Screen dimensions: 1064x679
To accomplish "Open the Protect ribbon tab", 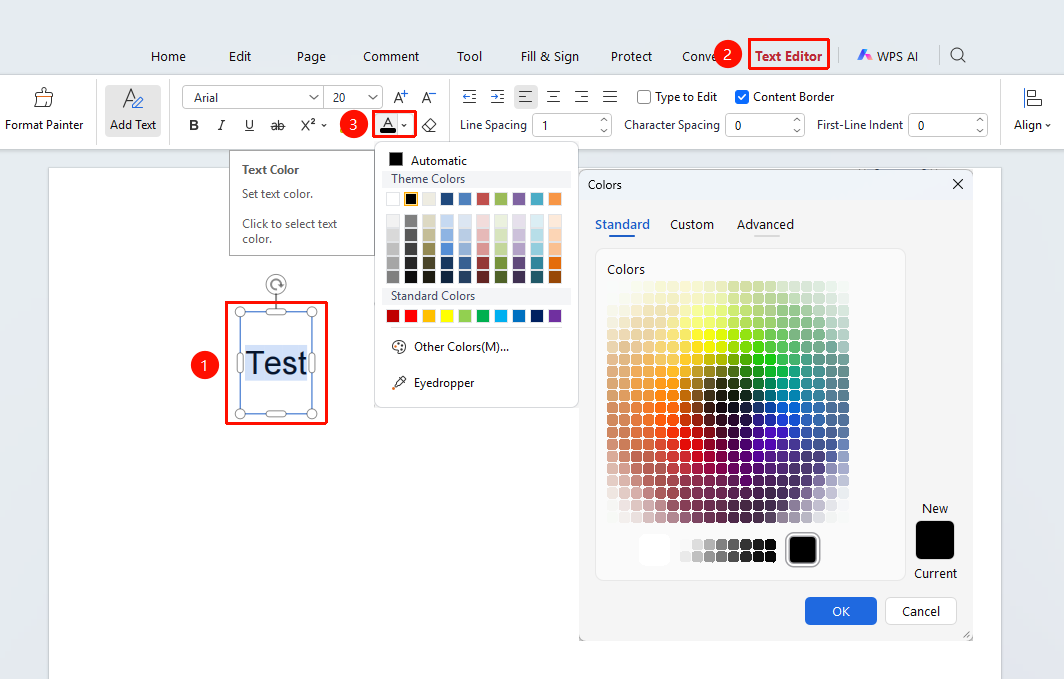I will 631,56.
